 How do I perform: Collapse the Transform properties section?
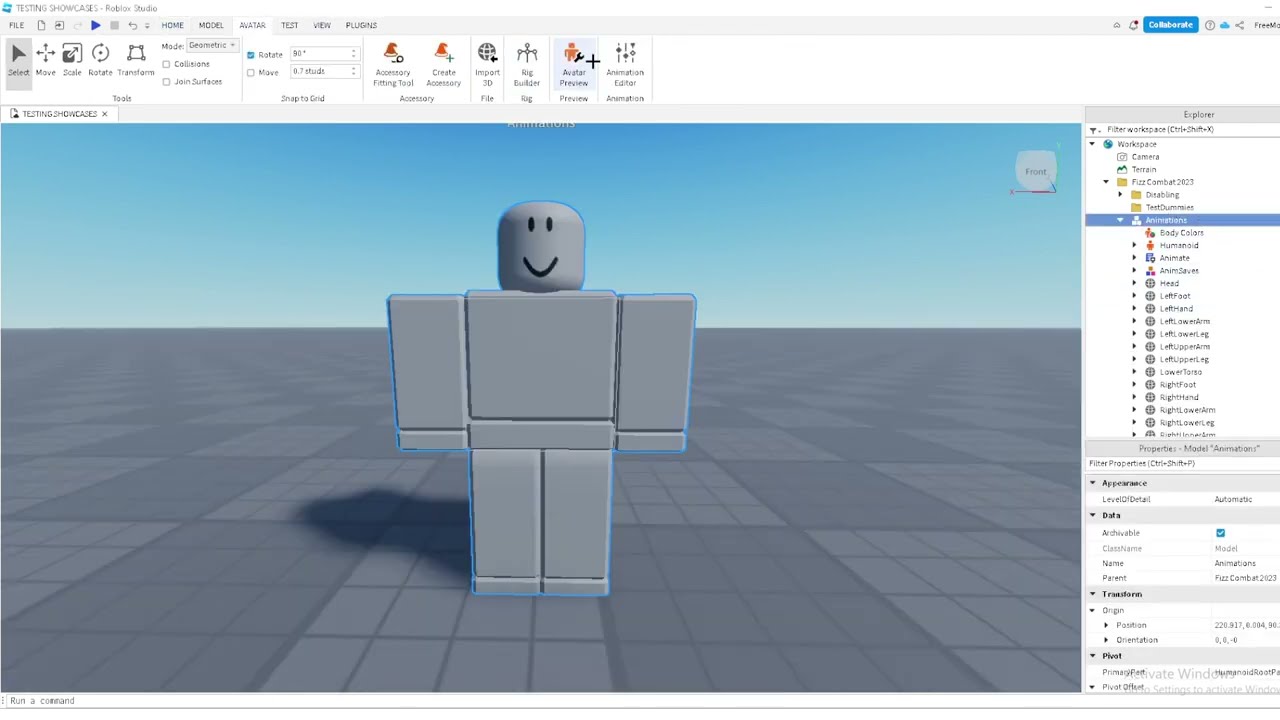pos(1093,594)
